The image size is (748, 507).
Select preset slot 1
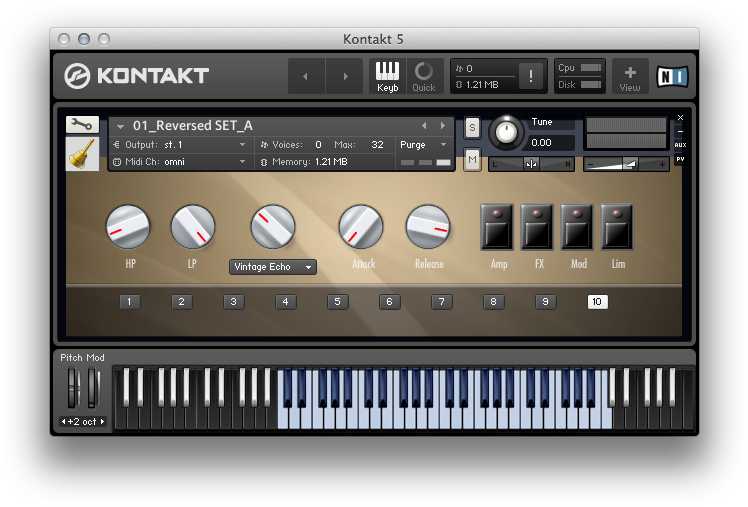tap(129, 301)
